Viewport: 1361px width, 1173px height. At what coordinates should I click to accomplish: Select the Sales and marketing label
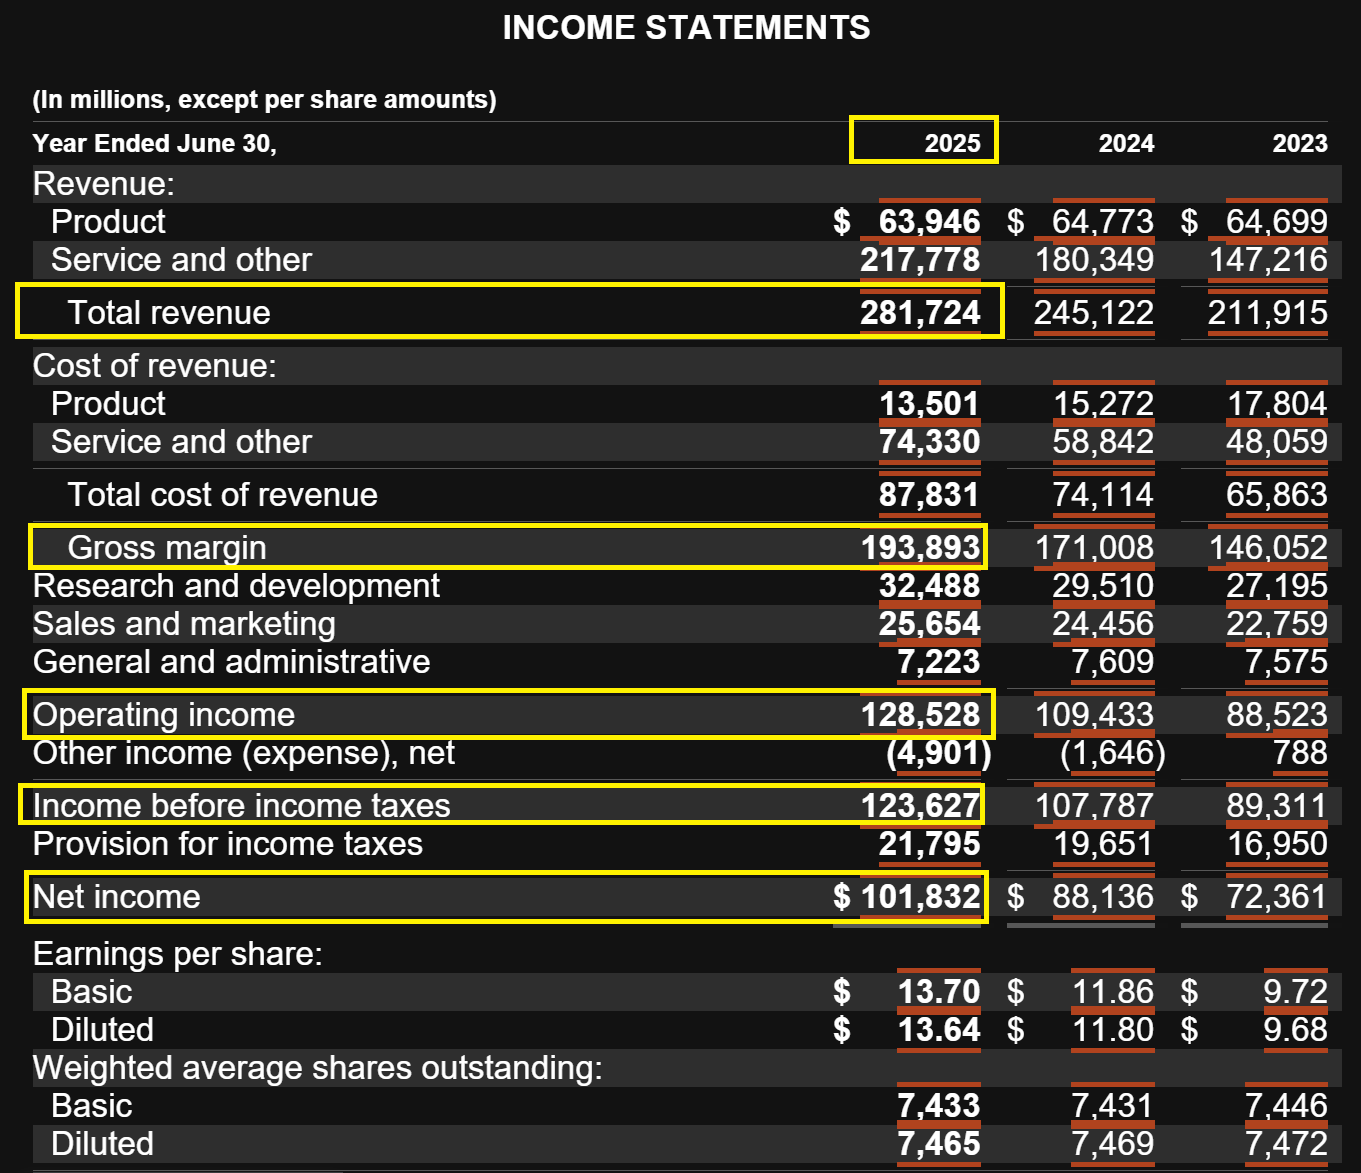[x=184, y=623]
